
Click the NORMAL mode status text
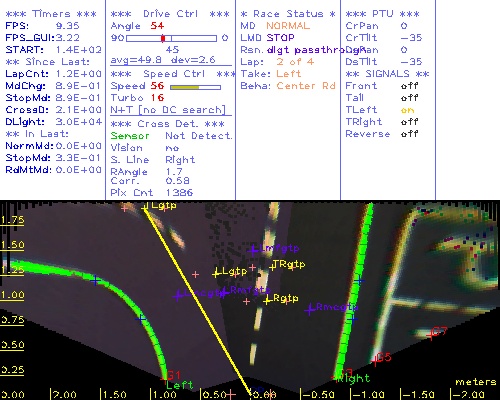click(288, 26)
